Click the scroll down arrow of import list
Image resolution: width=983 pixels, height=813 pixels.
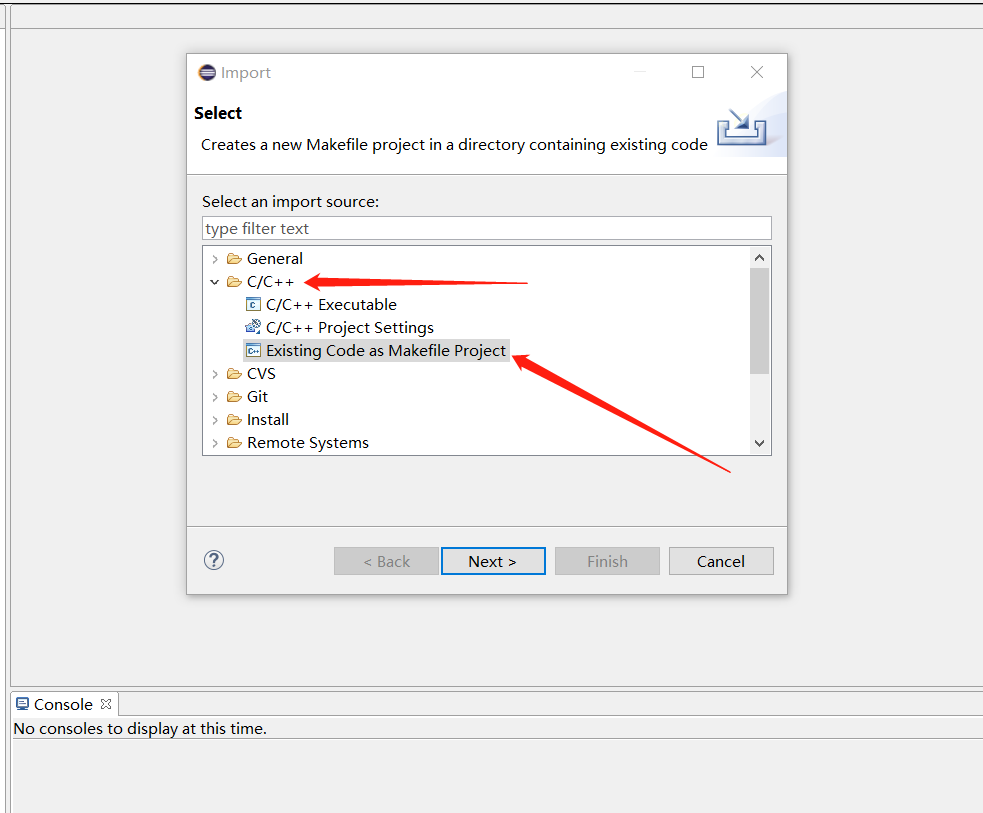point(759,443)
